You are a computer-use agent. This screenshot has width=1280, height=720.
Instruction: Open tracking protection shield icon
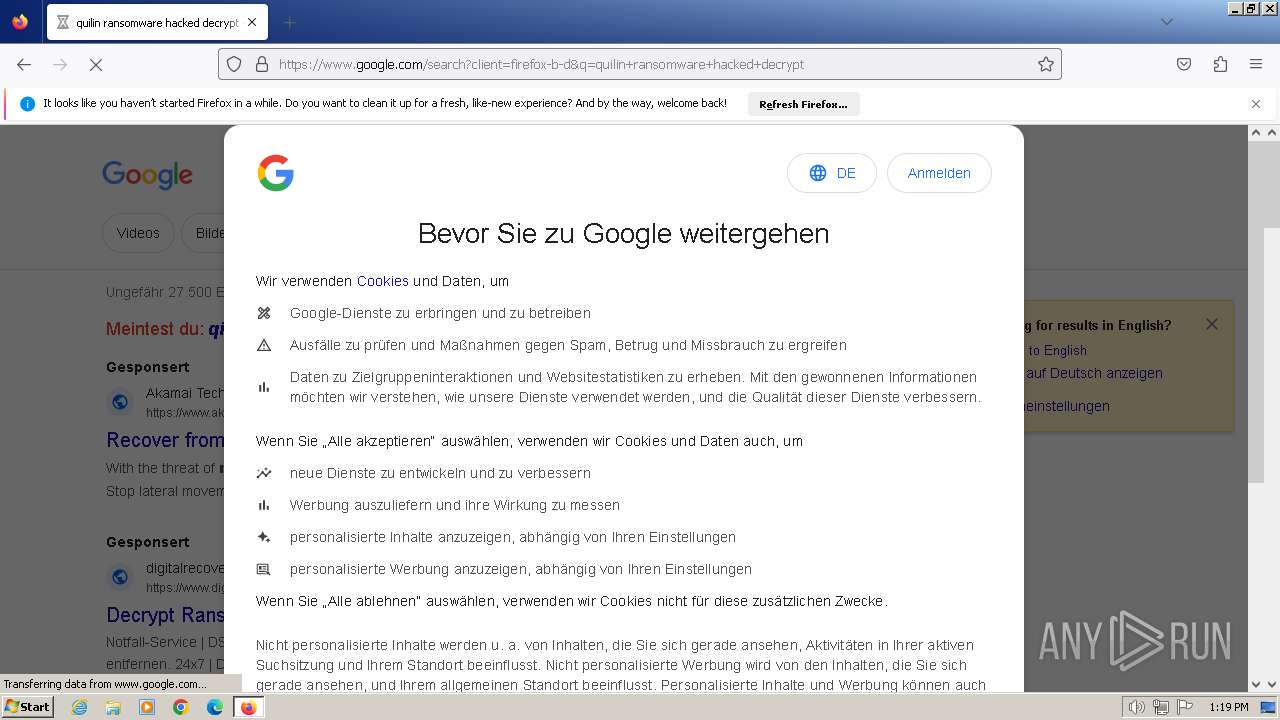[x=234, y=64]
